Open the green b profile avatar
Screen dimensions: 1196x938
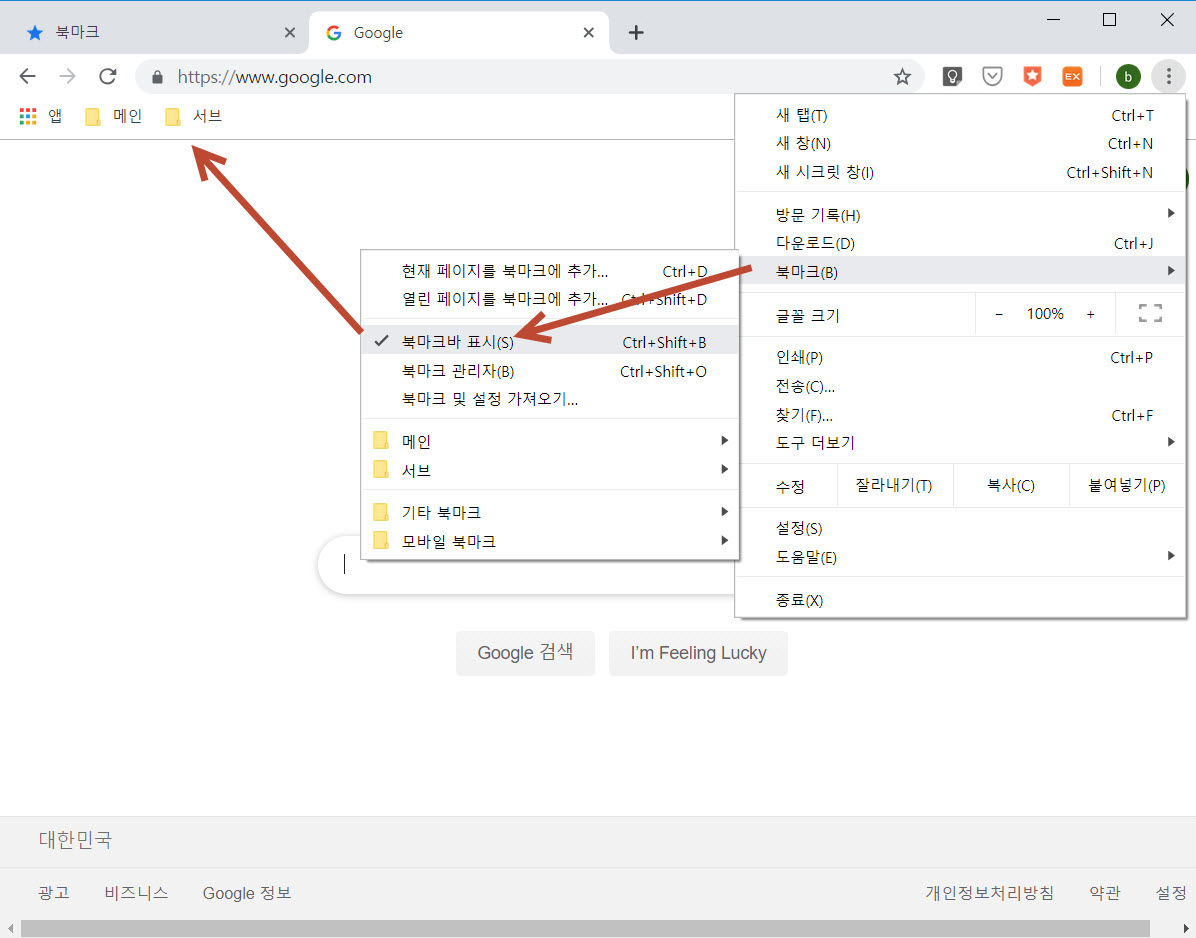(x=1127, y=76)
